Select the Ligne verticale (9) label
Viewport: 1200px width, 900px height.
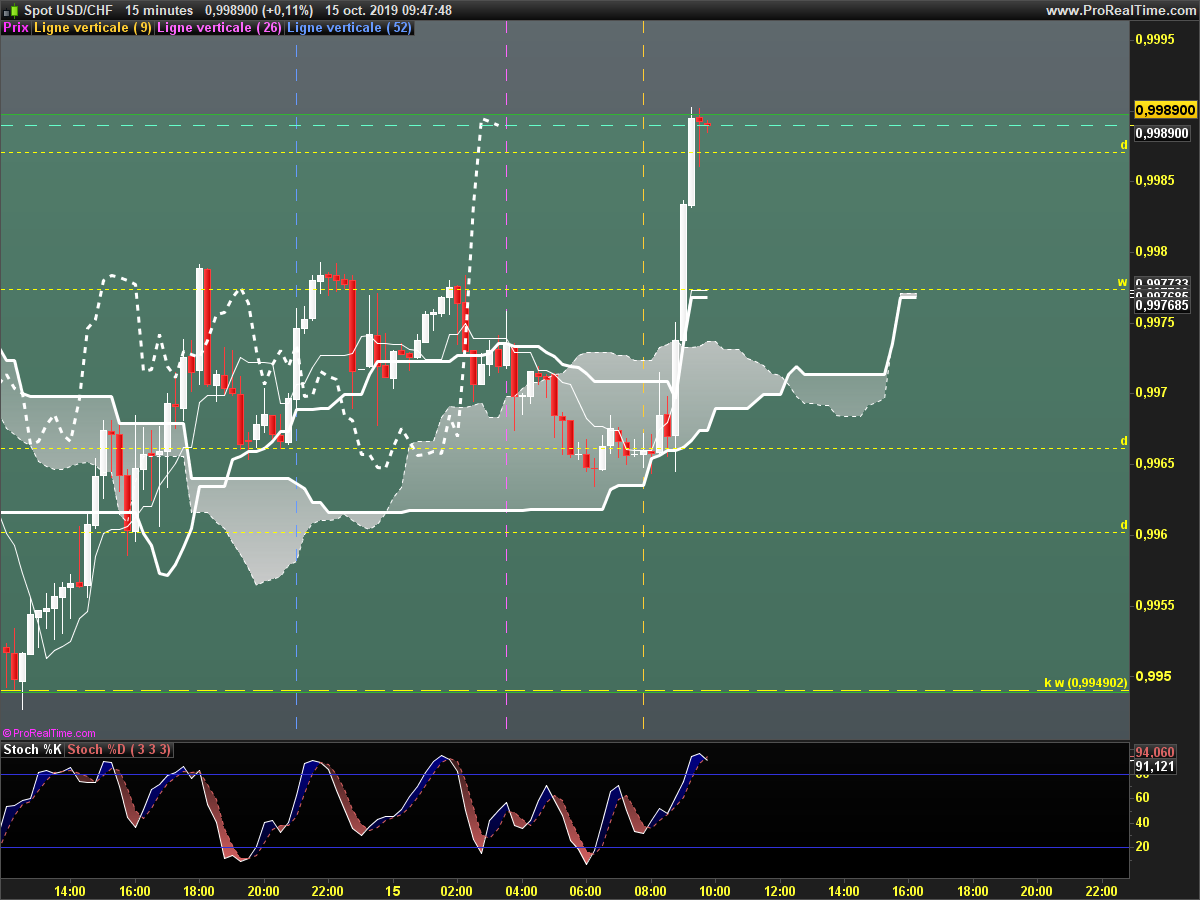point(93,28)
